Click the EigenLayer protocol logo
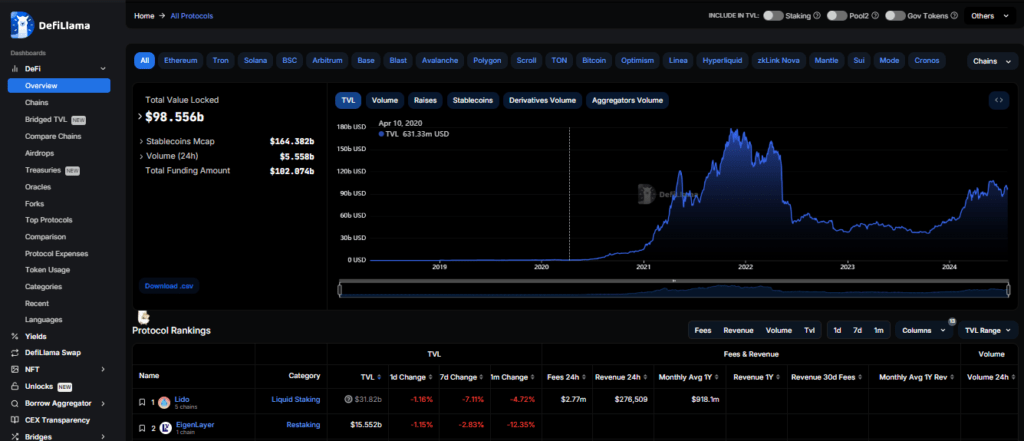The width and height of the screenshot is (1024, 441). 164,426
